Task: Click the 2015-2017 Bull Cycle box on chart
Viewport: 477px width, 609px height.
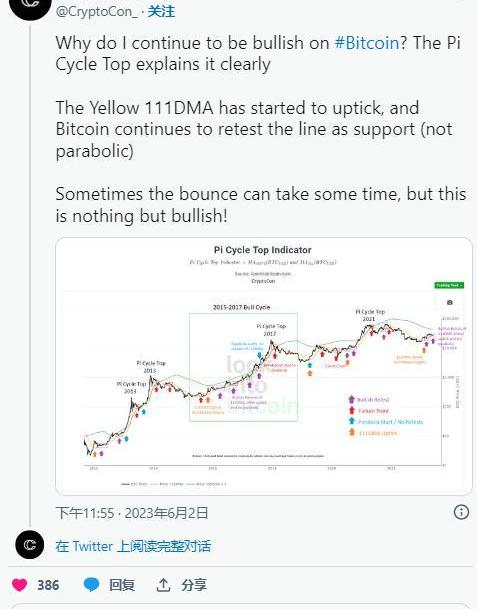Action: [243, 367]
